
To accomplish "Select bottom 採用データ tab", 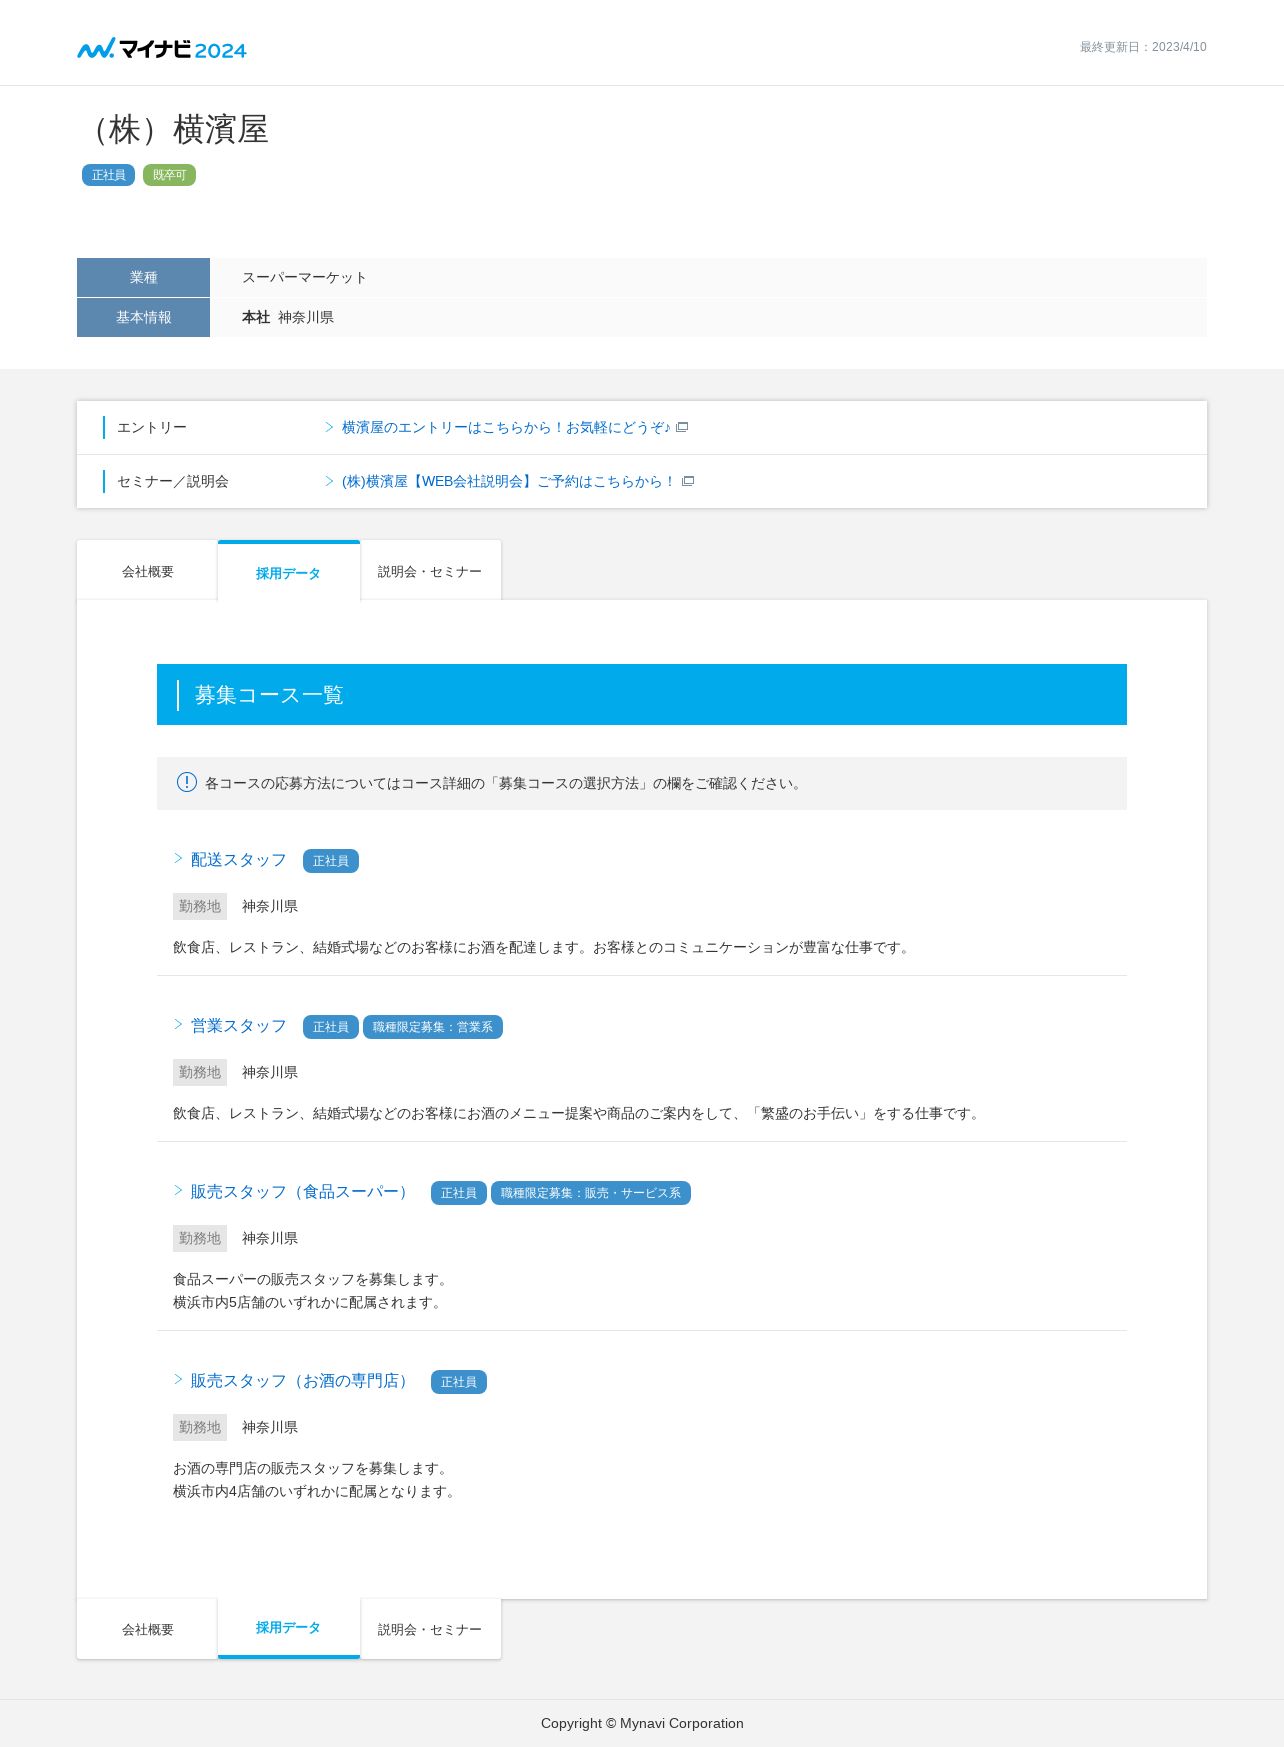I will tap(288, 1628).
